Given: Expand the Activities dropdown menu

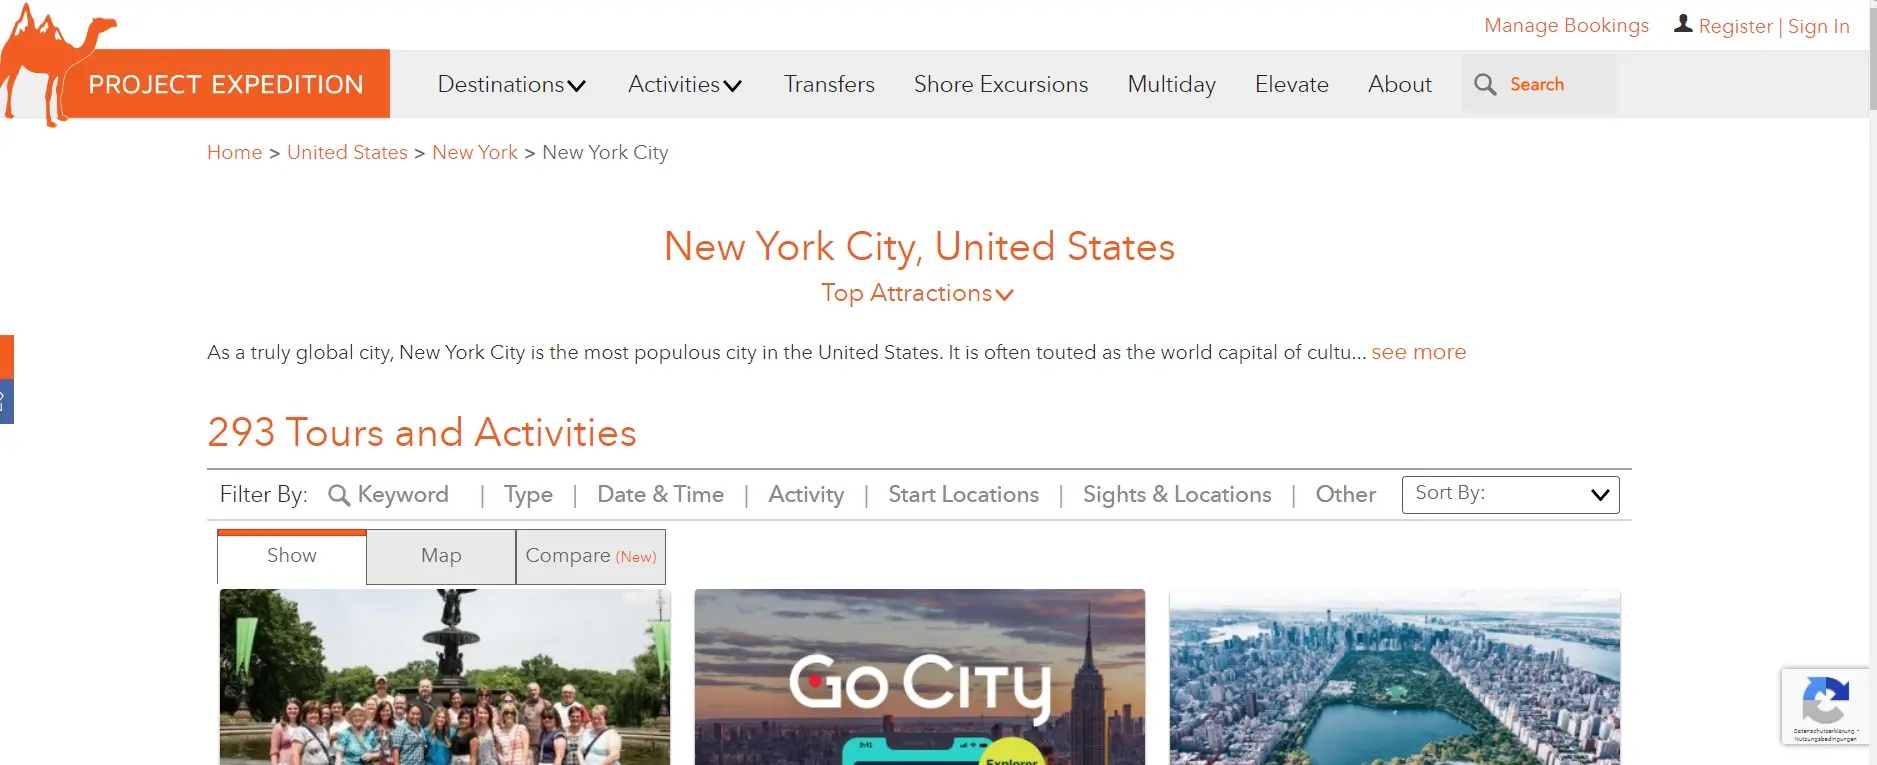Looking at the screenshot, I should [x=685, y=85].
